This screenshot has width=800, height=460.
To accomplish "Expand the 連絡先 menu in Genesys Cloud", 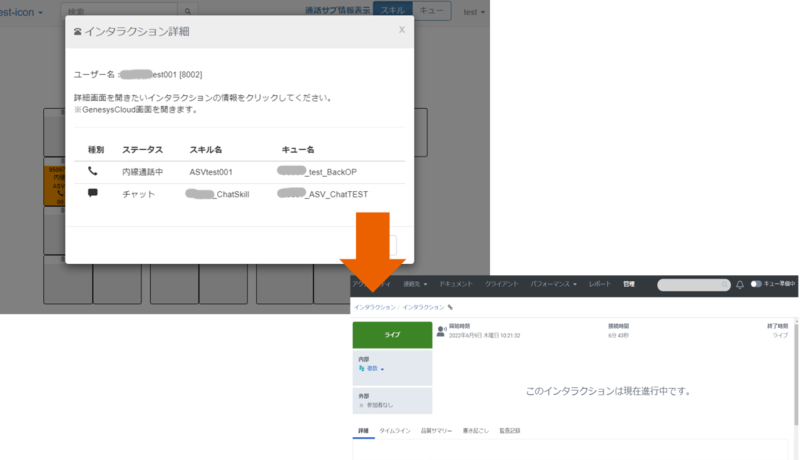I will click(x=415, y=284).
